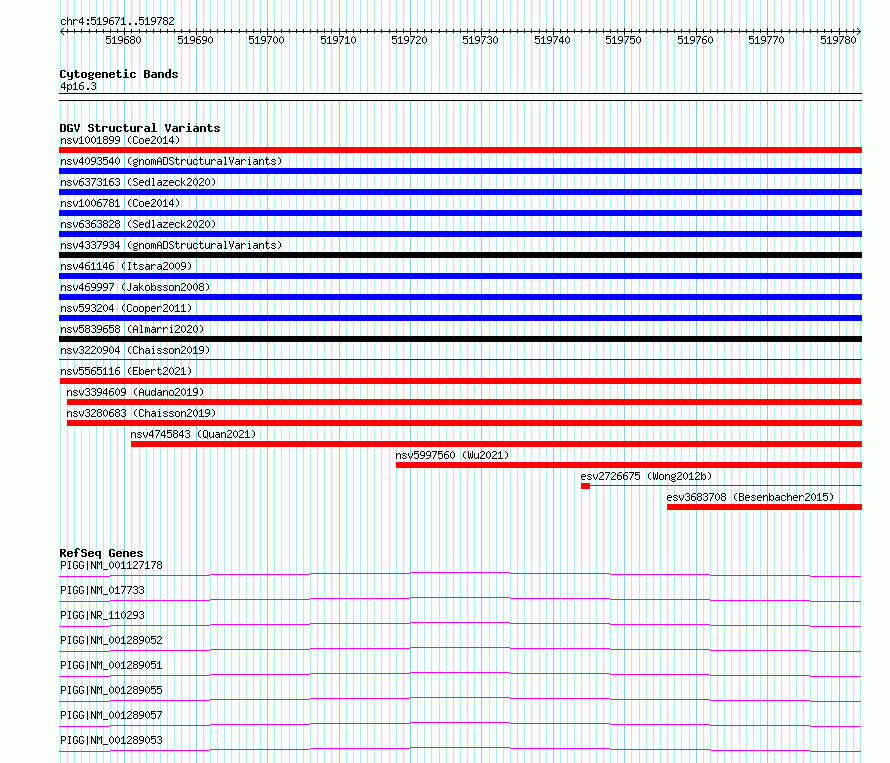Select the red bar under nsv1001899
Image resolution: width=890 pixels, height=763 pixels.
click(x=460, y=150)
